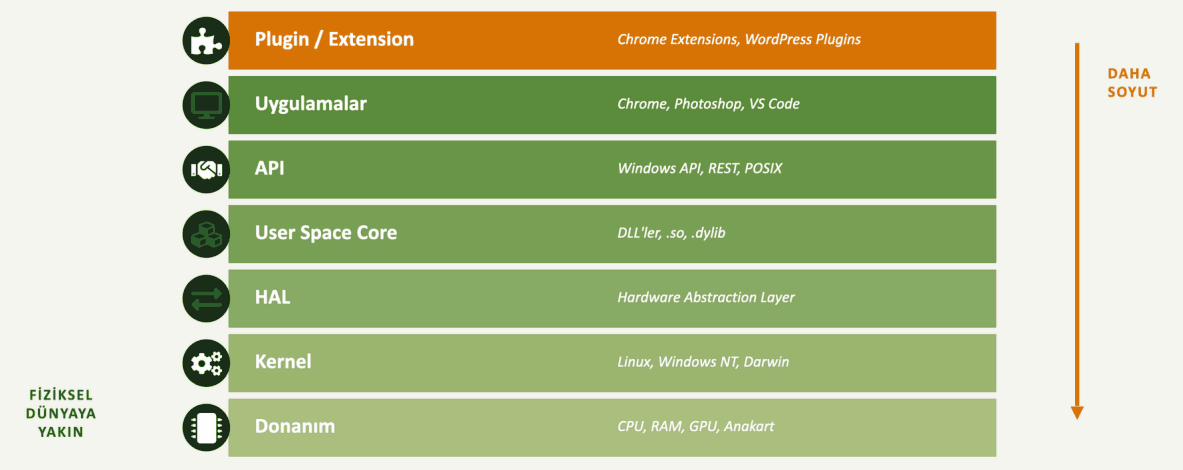Select the Hardware Abstraction Layer description
The width and height of the screenshot is (1183, 470).
[706, 297]
